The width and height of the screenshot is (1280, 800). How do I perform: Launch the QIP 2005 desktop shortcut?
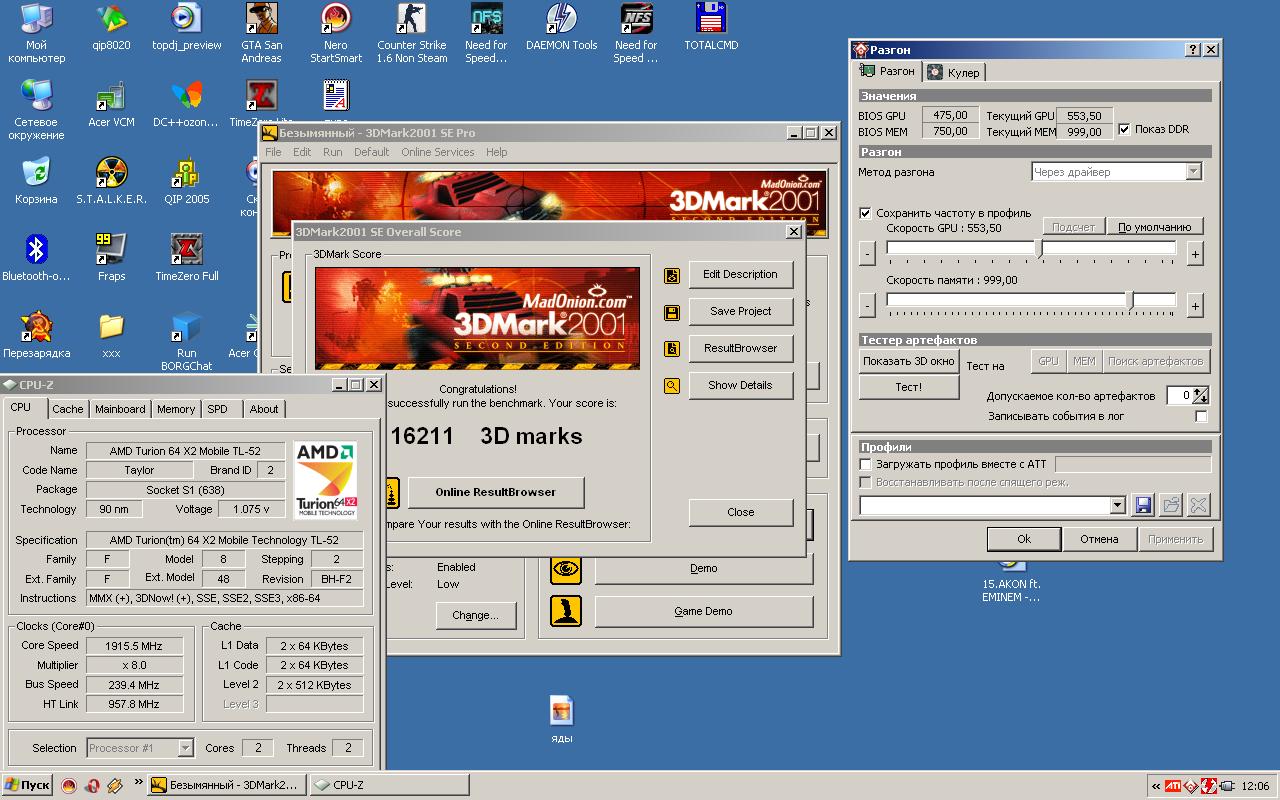(186, 172)
